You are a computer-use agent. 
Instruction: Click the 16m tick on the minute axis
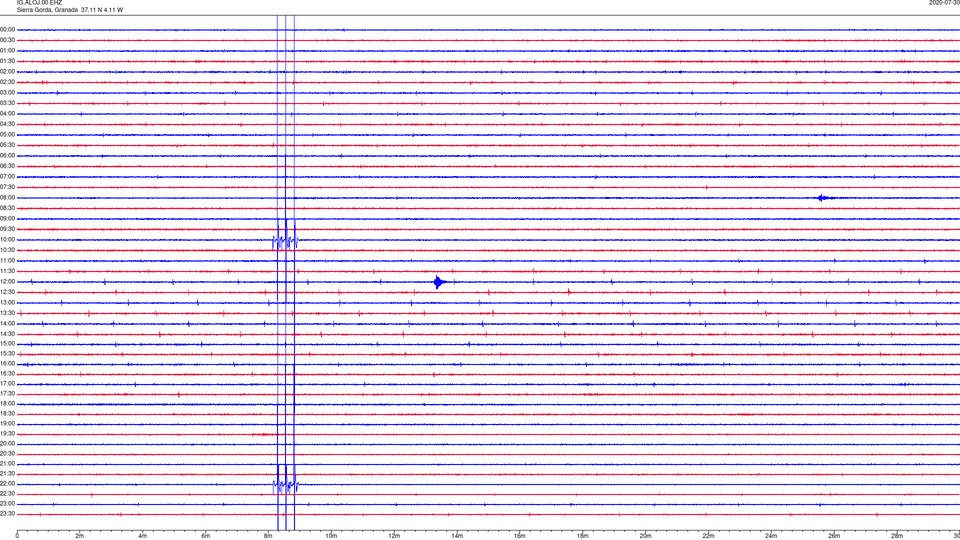click(520, 536)
